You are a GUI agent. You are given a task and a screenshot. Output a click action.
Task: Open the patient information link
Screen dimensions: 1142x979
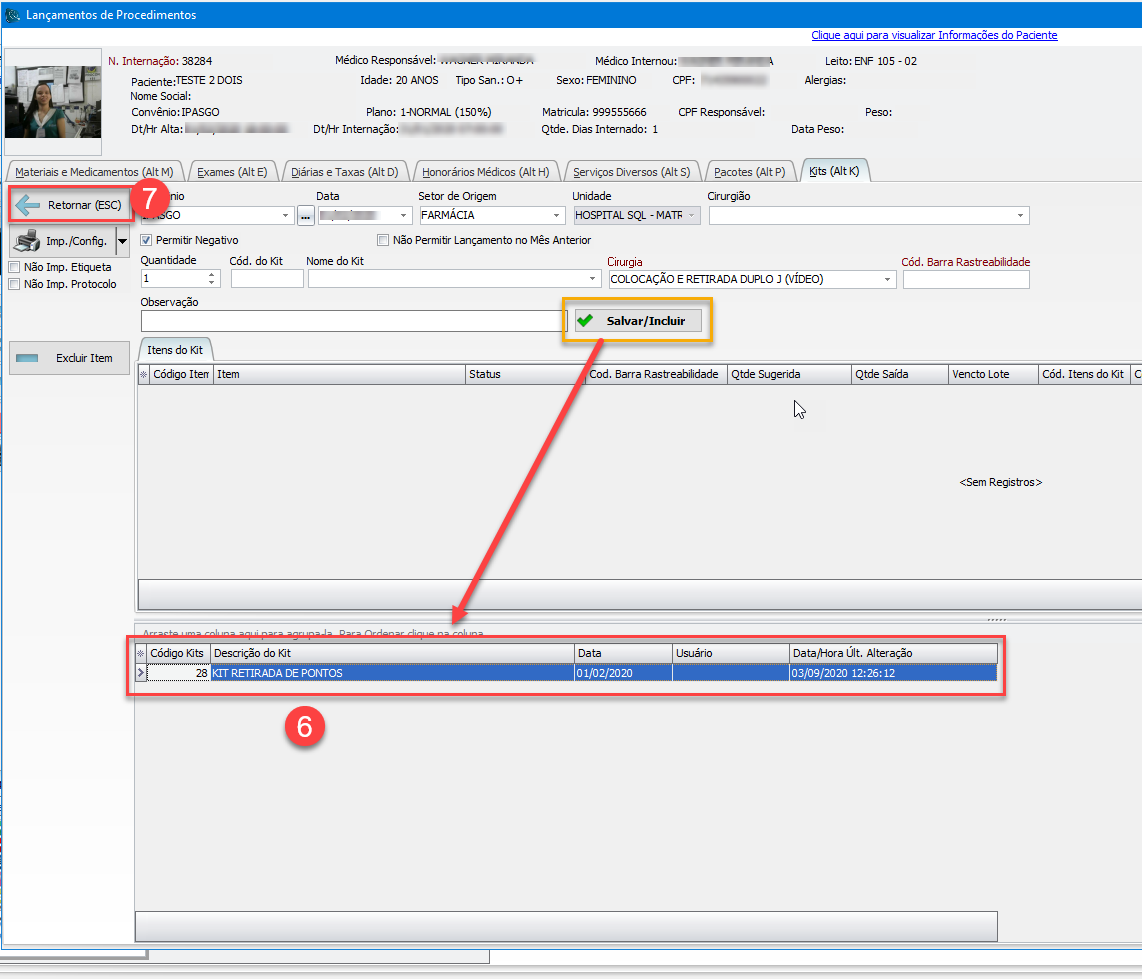point(934,35)
